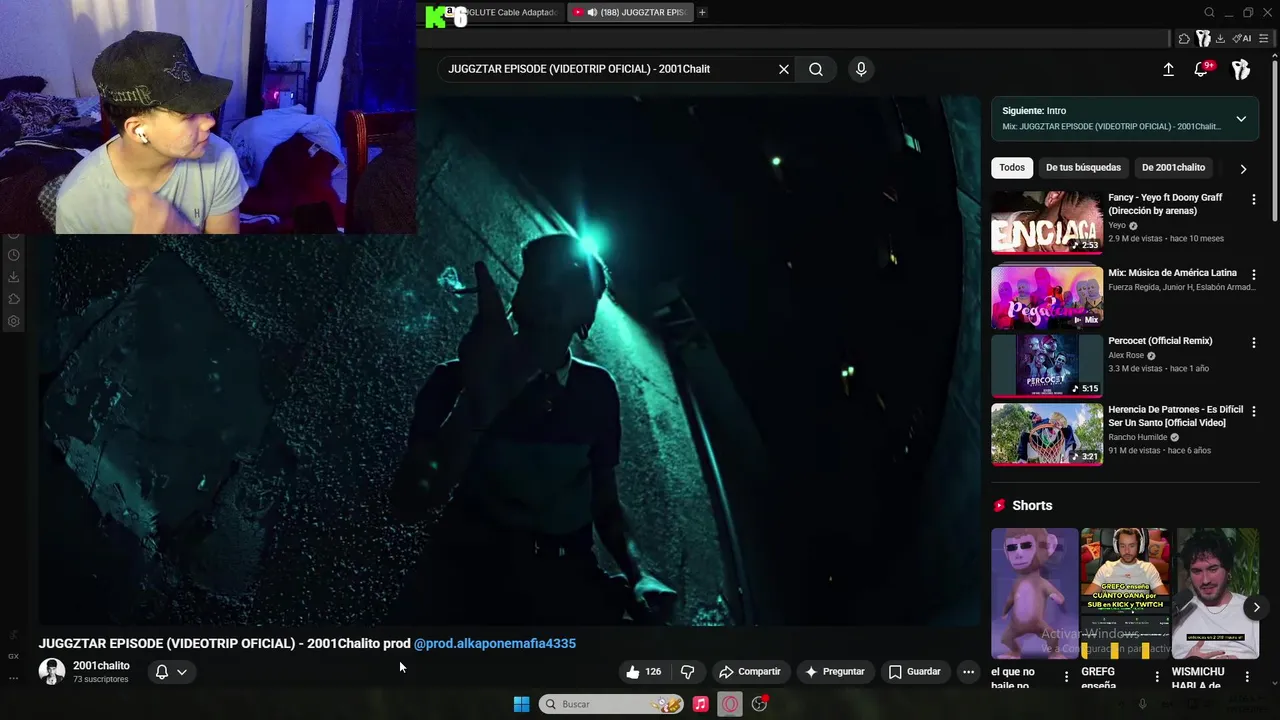Open the dancing monkey short thumbnail

(x=1034, y=593)
